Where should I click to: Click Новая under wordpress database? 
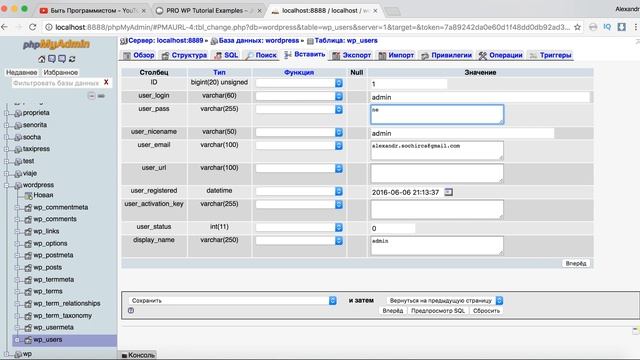click(43, 195)
